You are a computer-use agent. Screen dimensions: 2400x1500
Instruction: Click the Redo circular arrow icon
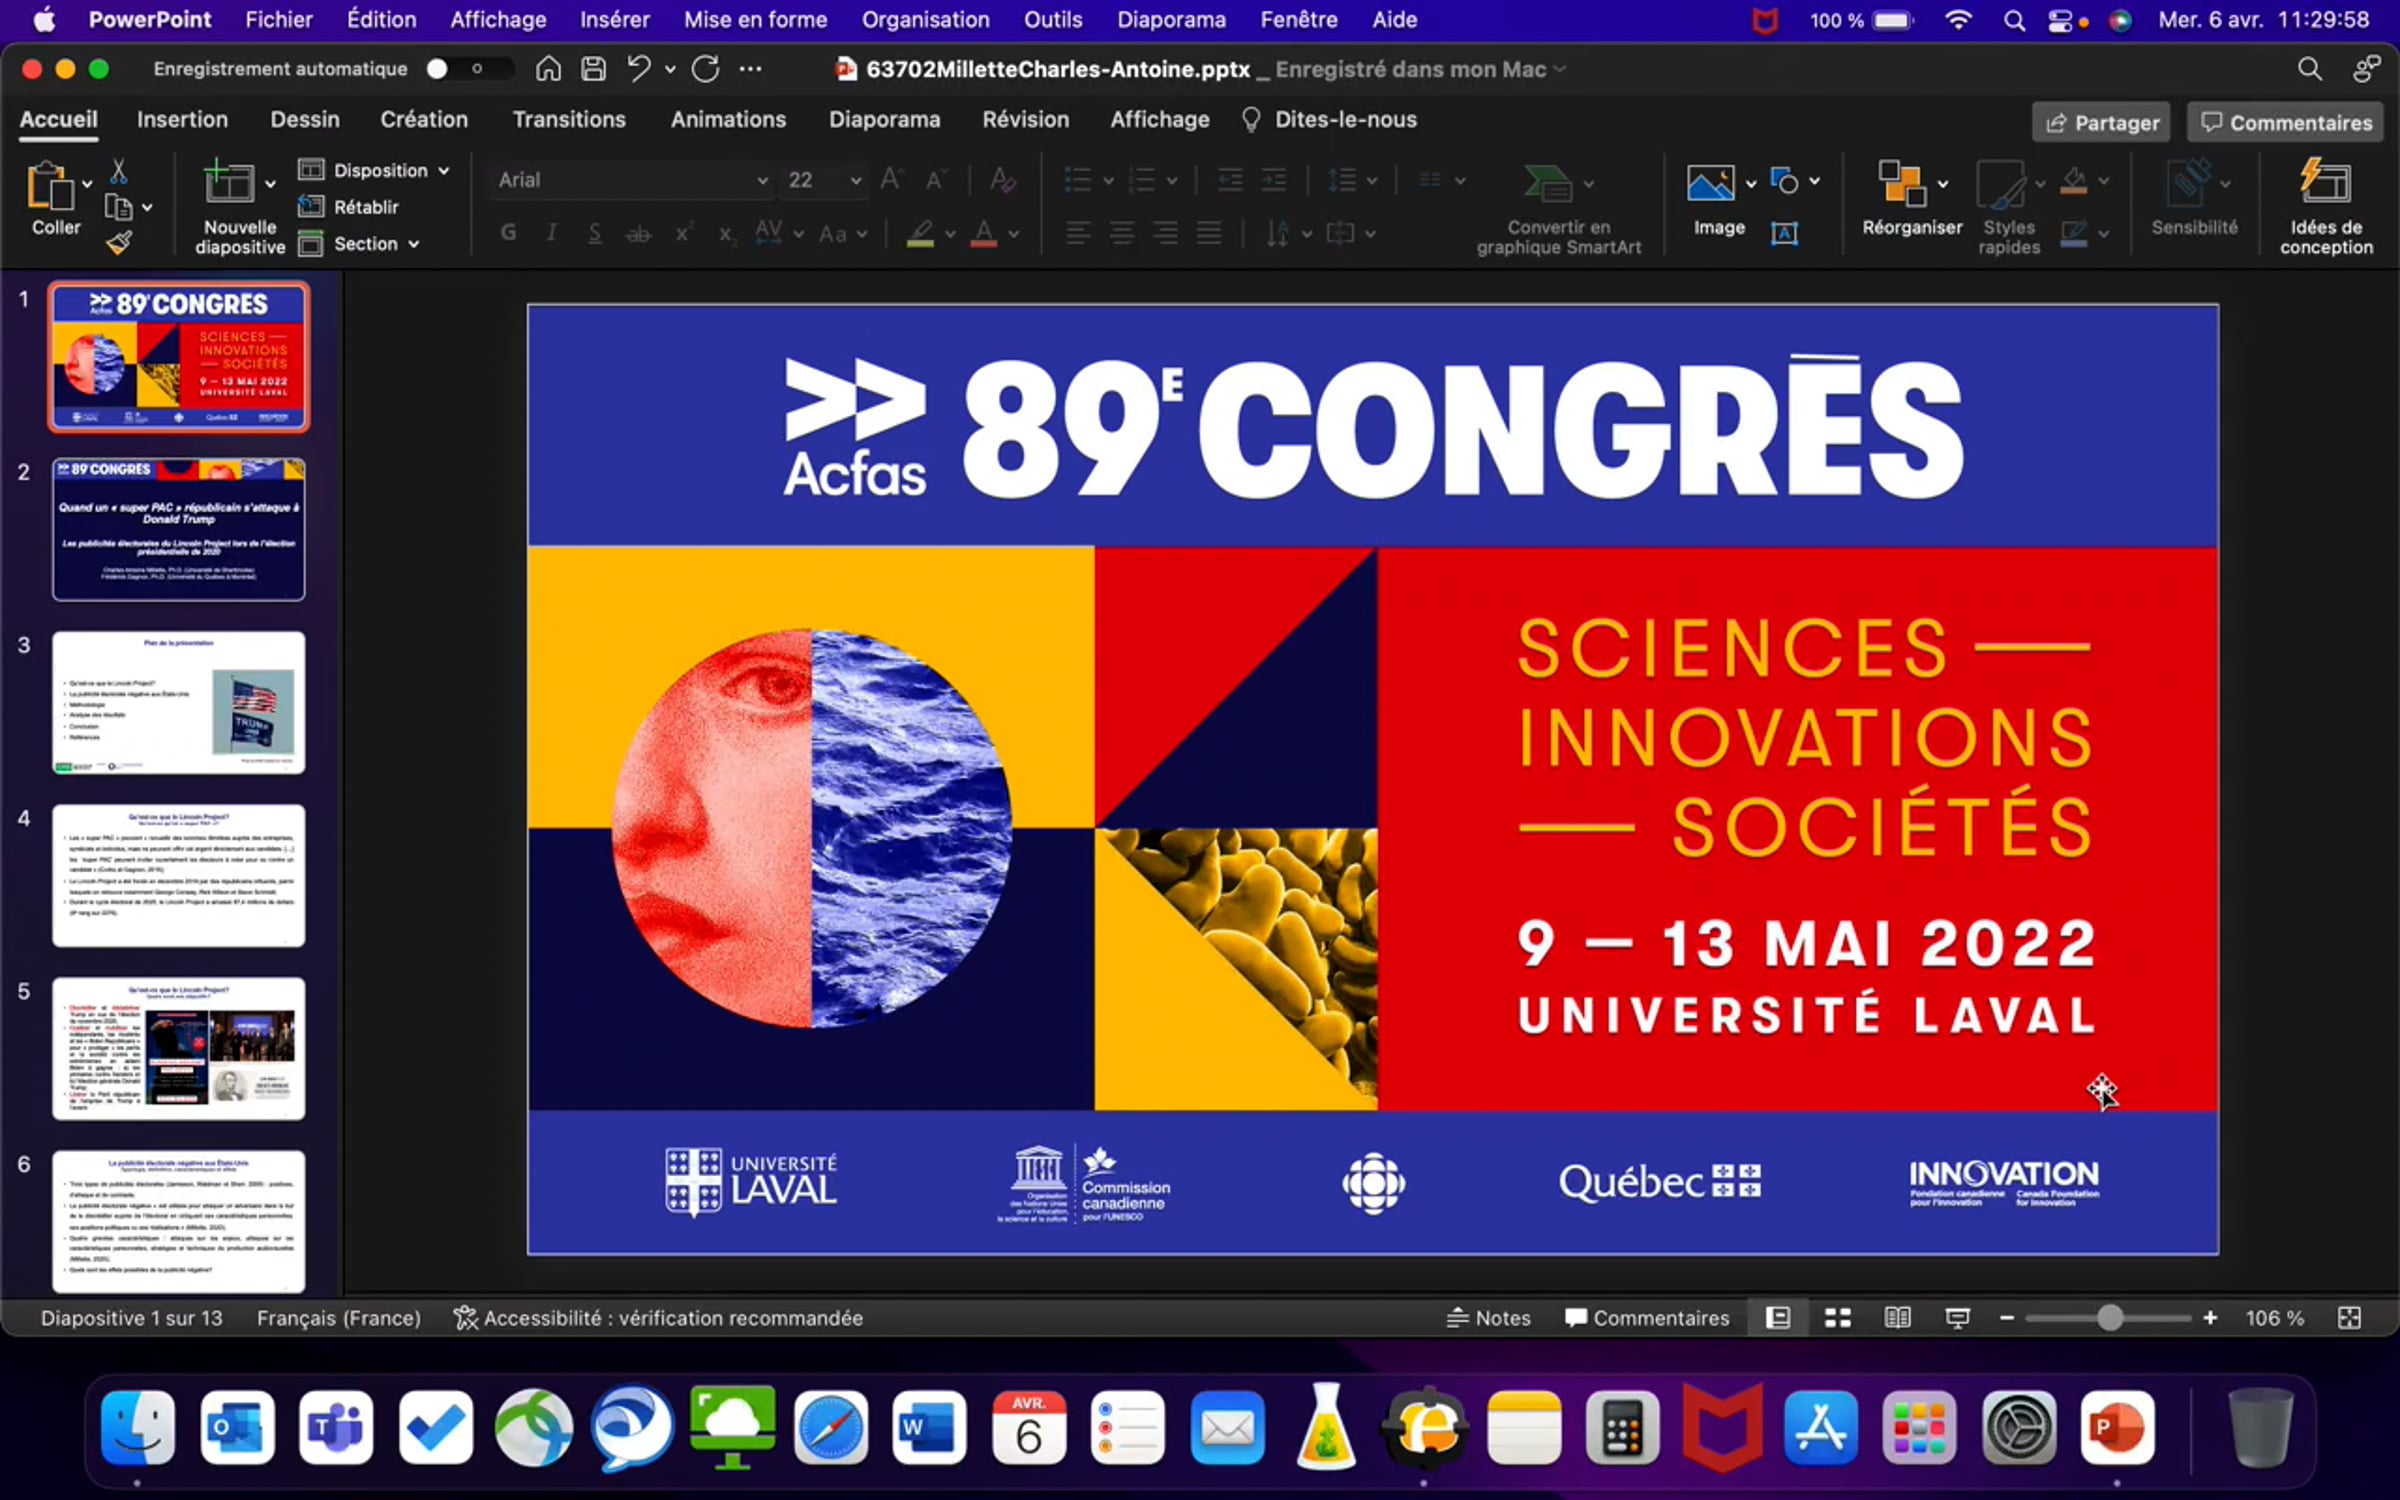pos(706,69)
